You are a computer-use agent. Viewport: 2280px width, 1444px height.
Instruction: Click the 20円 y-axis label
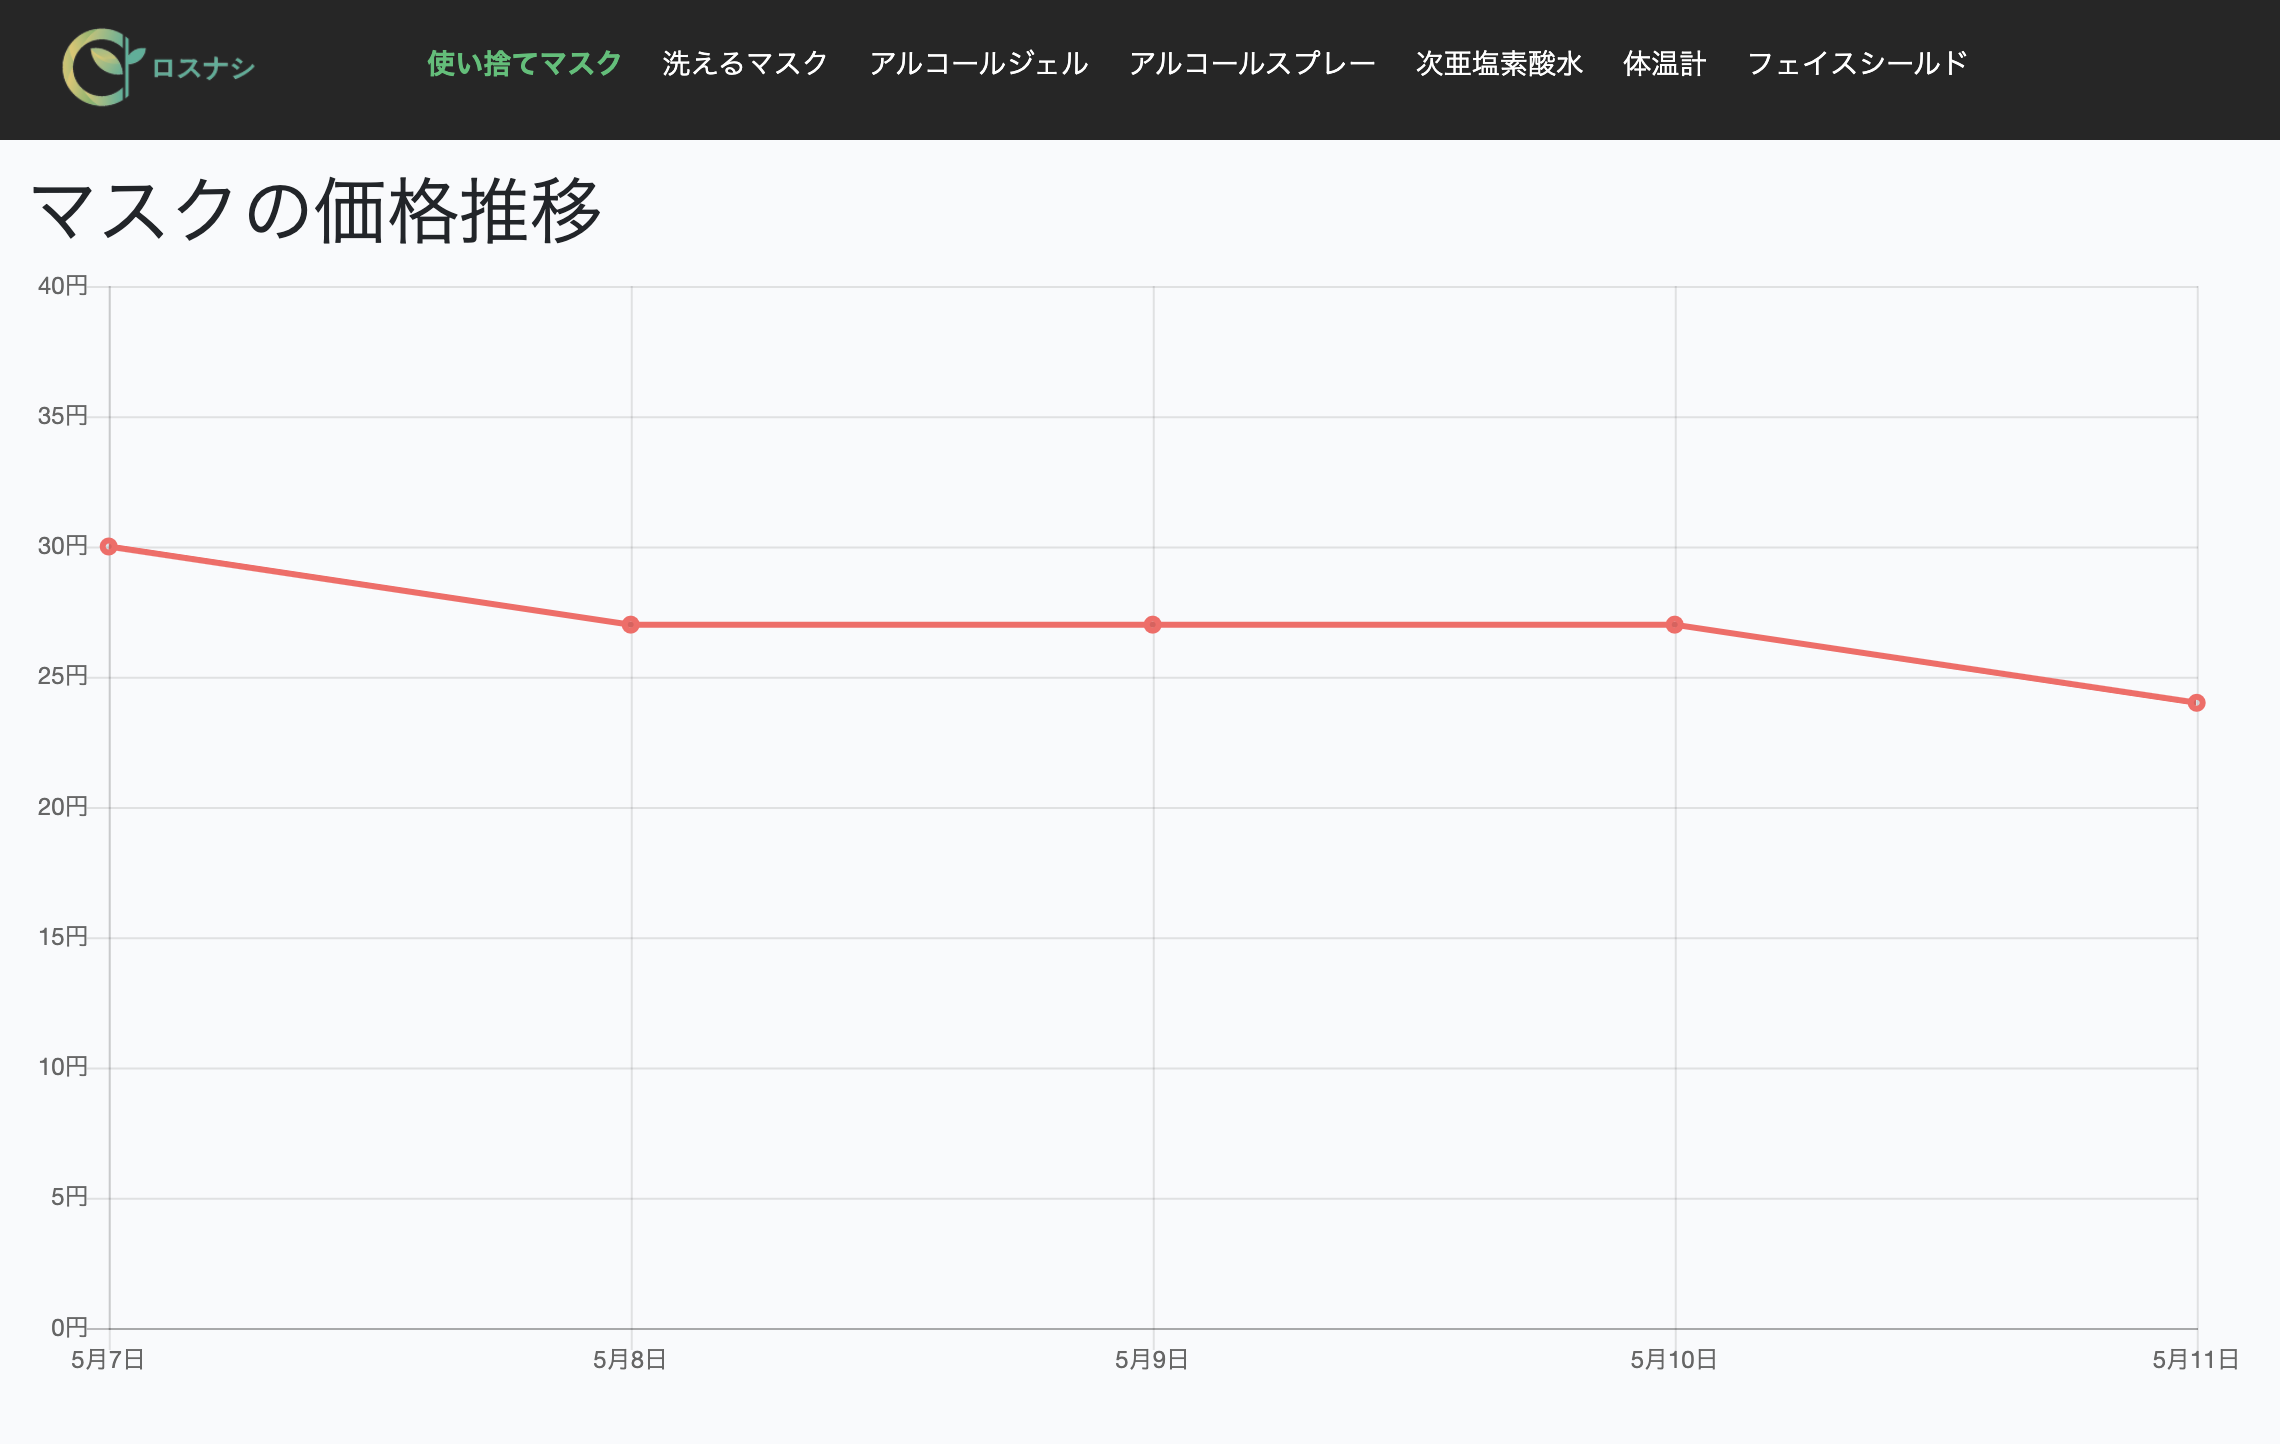pos(63,807)
